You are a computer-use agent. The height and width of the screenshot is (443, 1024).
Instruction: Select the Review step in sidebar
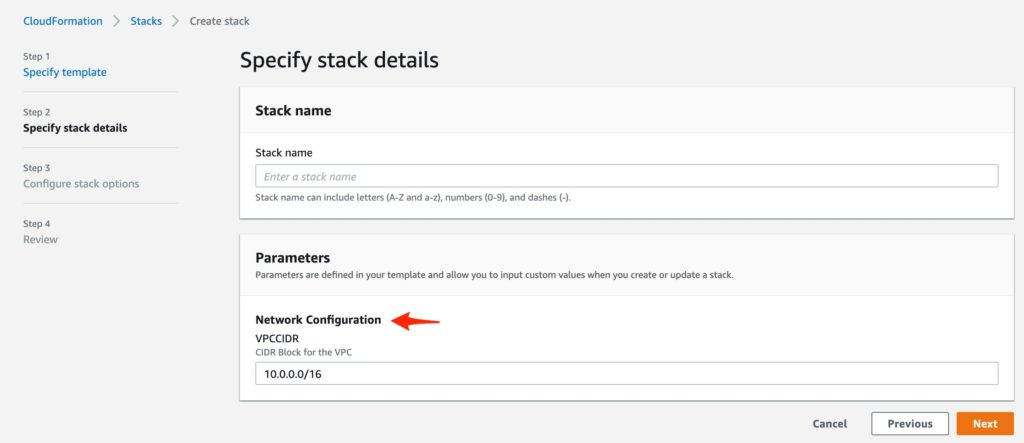click(40, 239)
